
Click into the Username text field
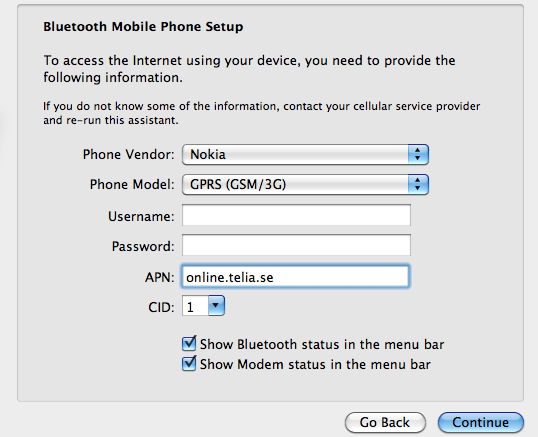pyautogui.click(x=296, y=215)
